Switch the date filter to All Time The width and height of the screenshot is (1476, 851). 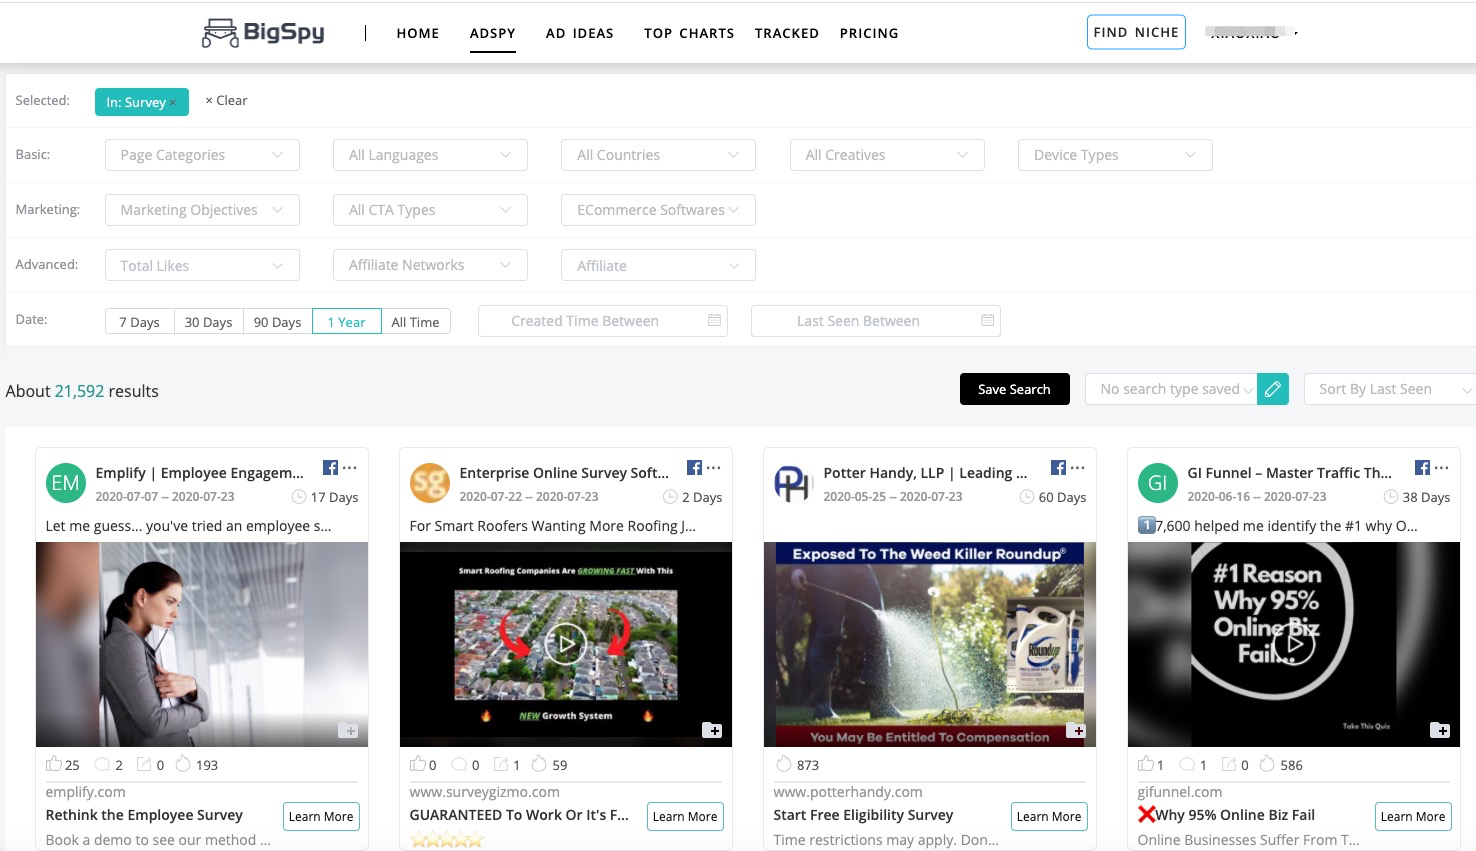click(416, 321)
